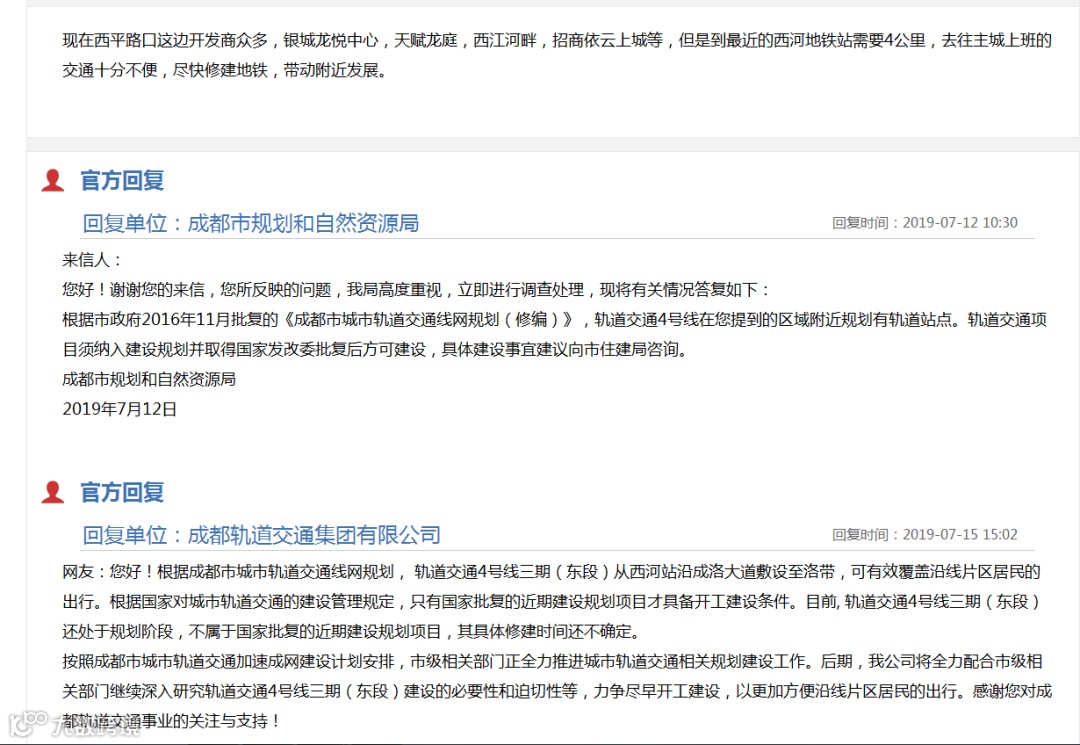Click the line starting 交通十分不便

[225, 70]
